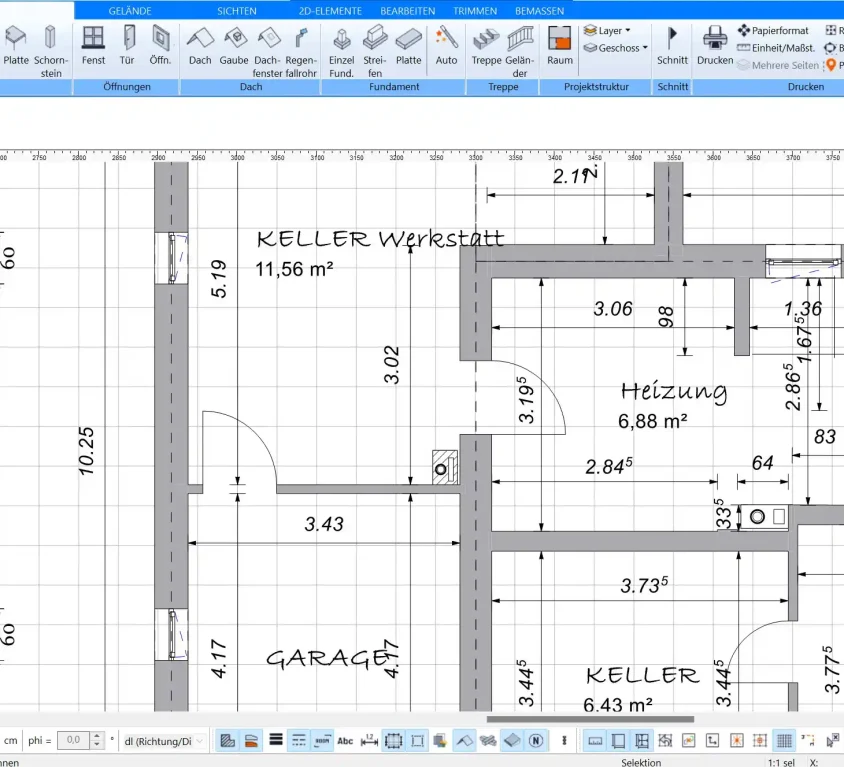Click the Öffnungen group label
This screenshot has width=844, height=767.
click(126, 87)
